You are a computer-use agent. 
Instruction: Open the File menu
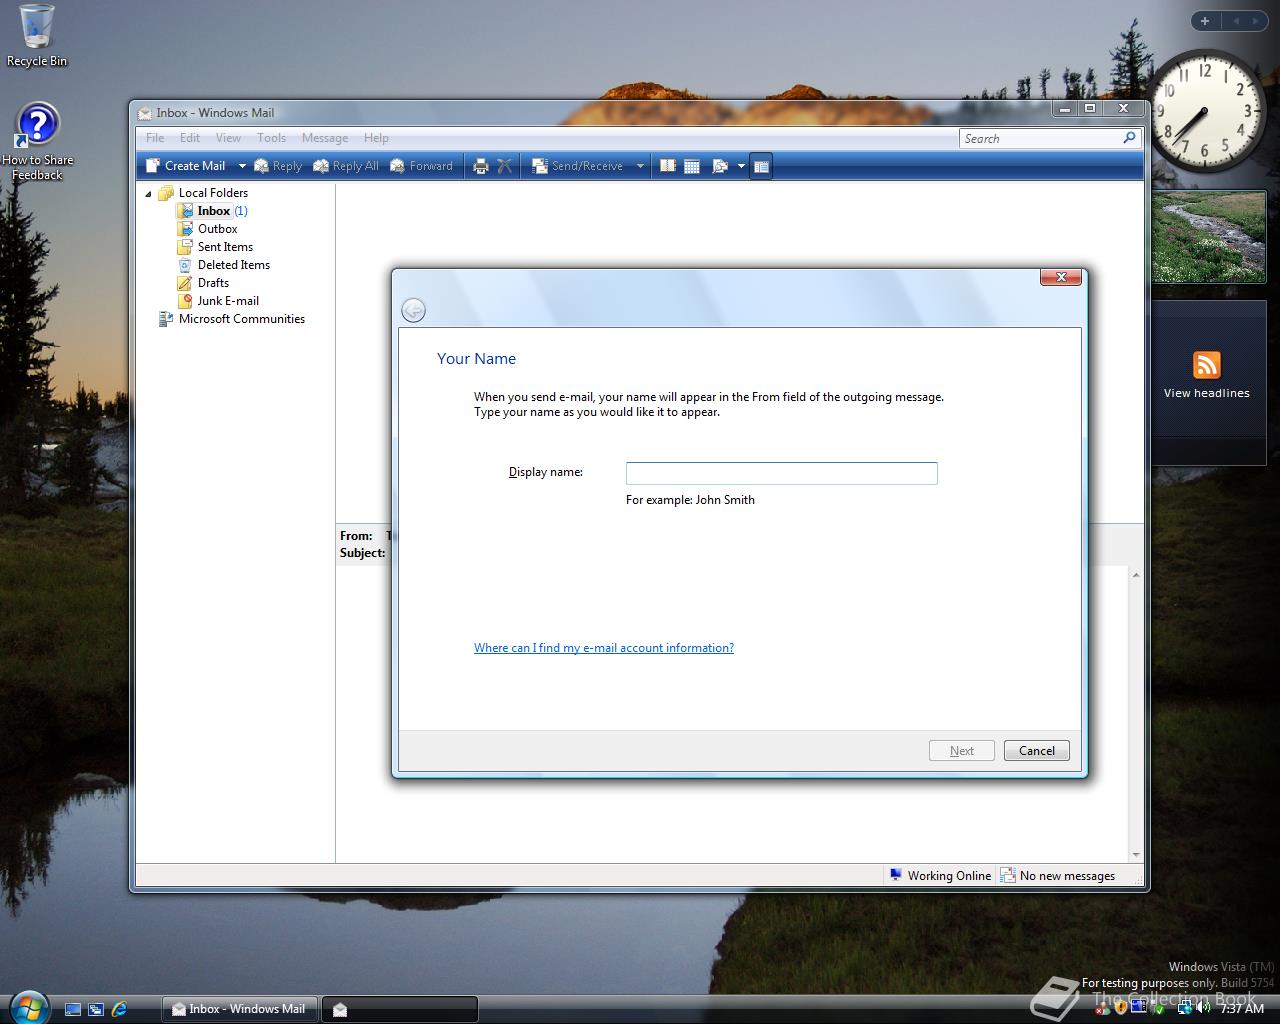(x=155, y=138)
